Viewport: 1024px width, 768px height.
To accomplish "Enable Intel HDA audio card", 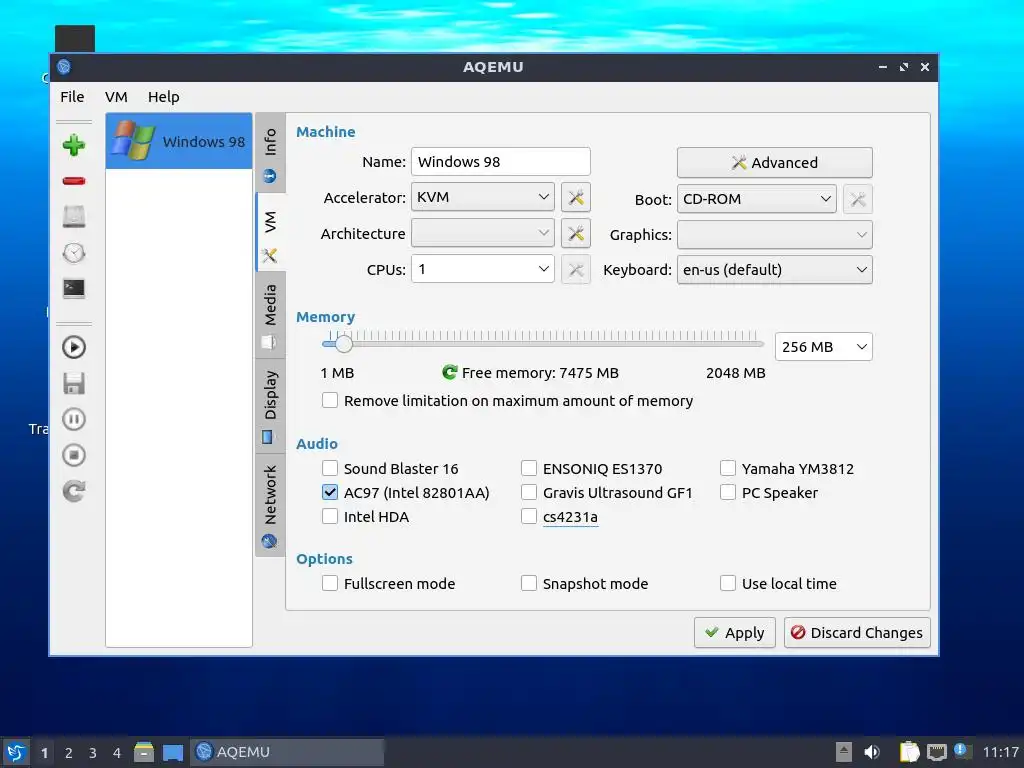I will click(330, 517).
